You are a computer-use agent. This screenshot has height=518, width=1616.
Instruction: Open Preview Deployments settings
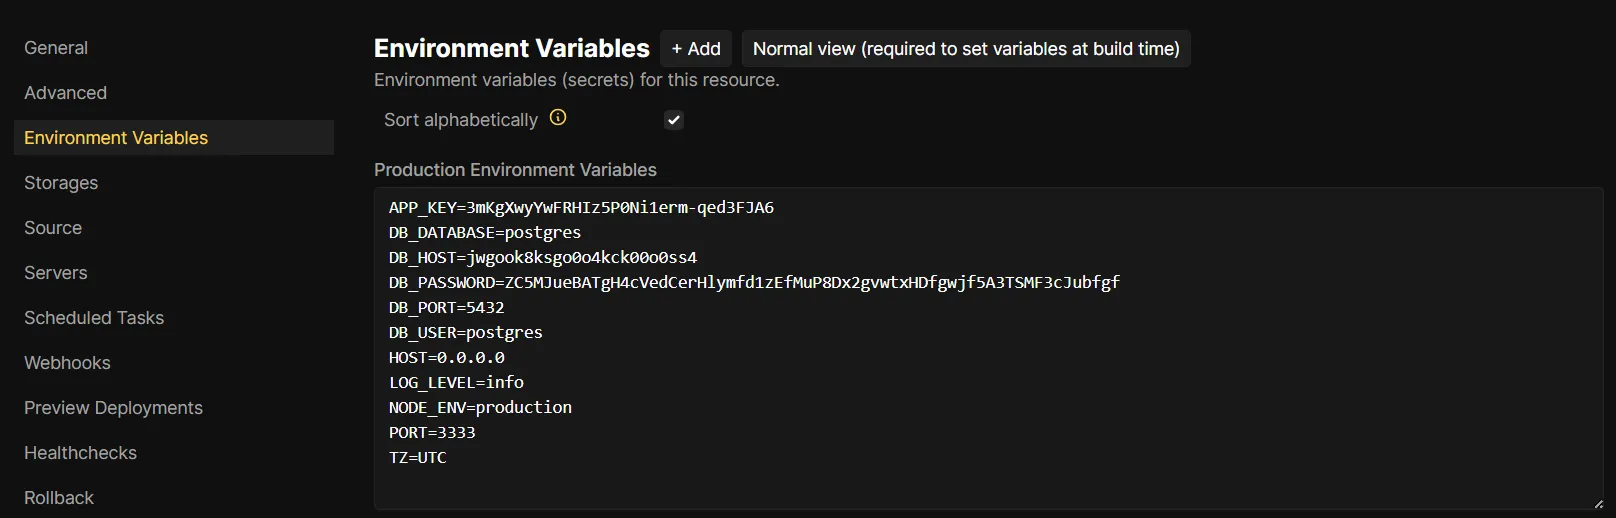[113, 408]
